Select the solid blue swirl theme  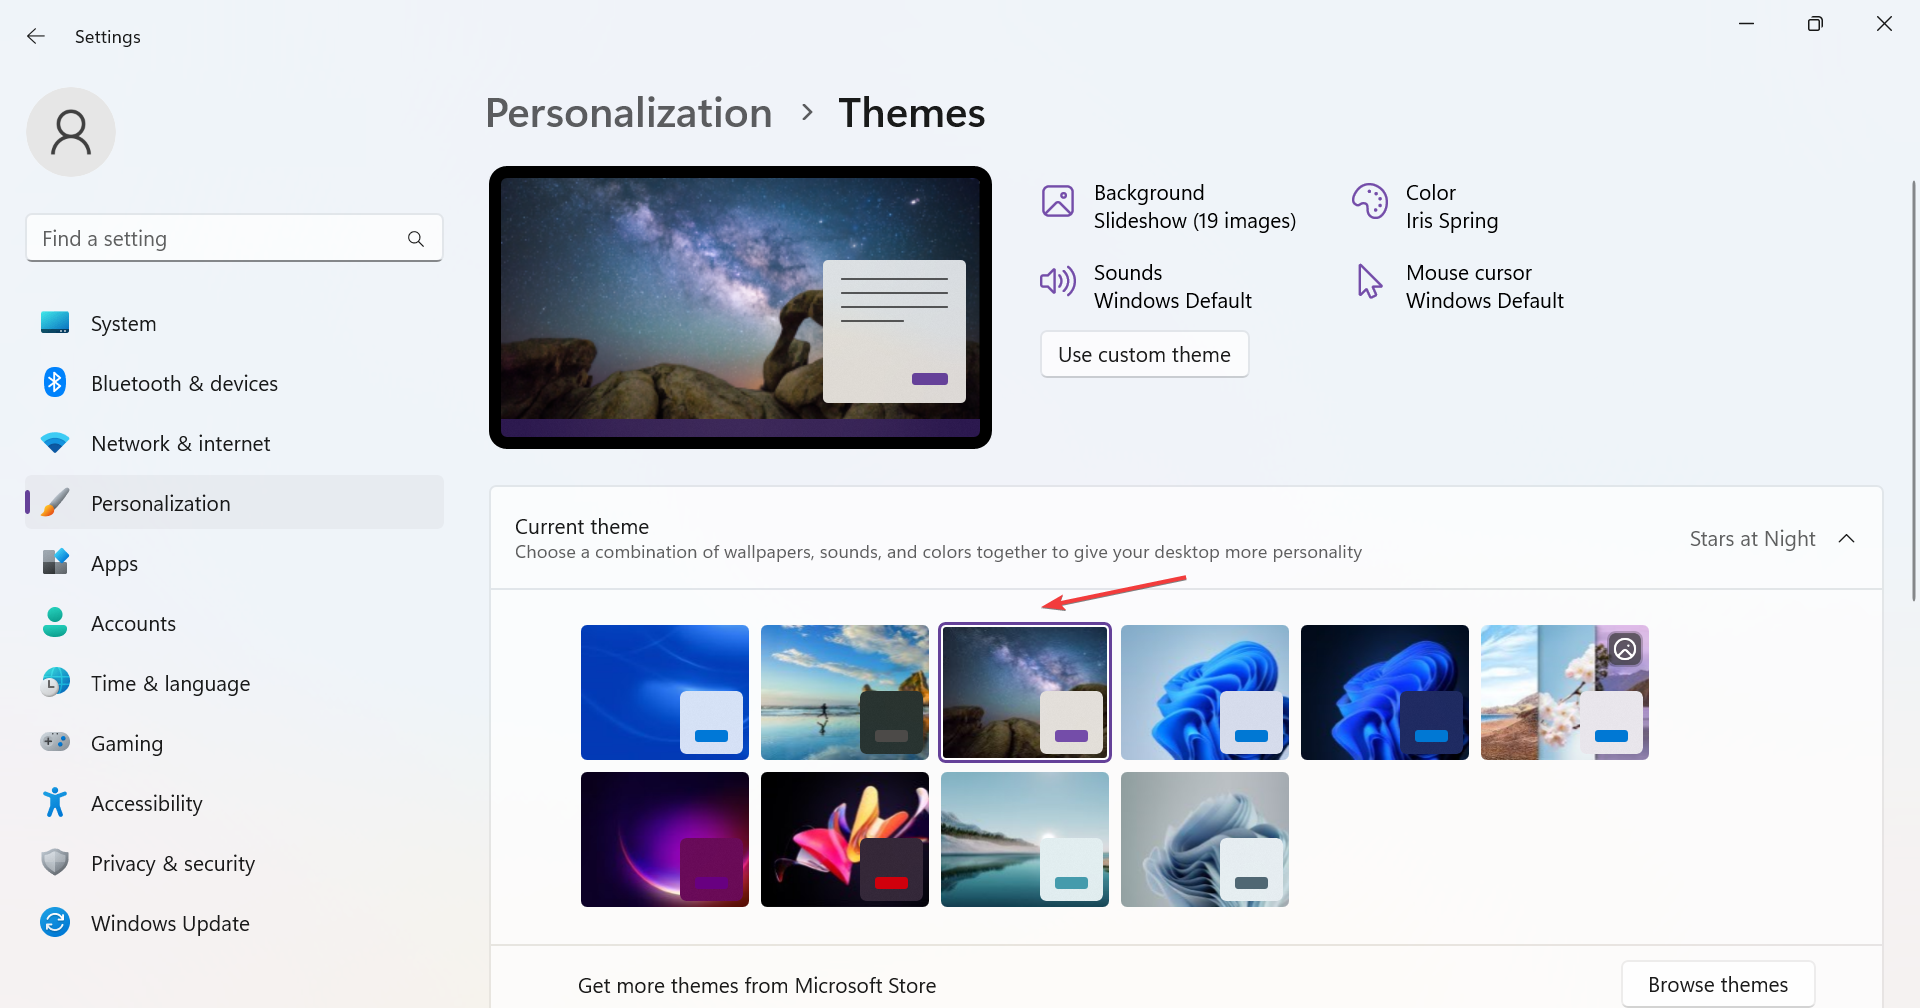(665, 692)
